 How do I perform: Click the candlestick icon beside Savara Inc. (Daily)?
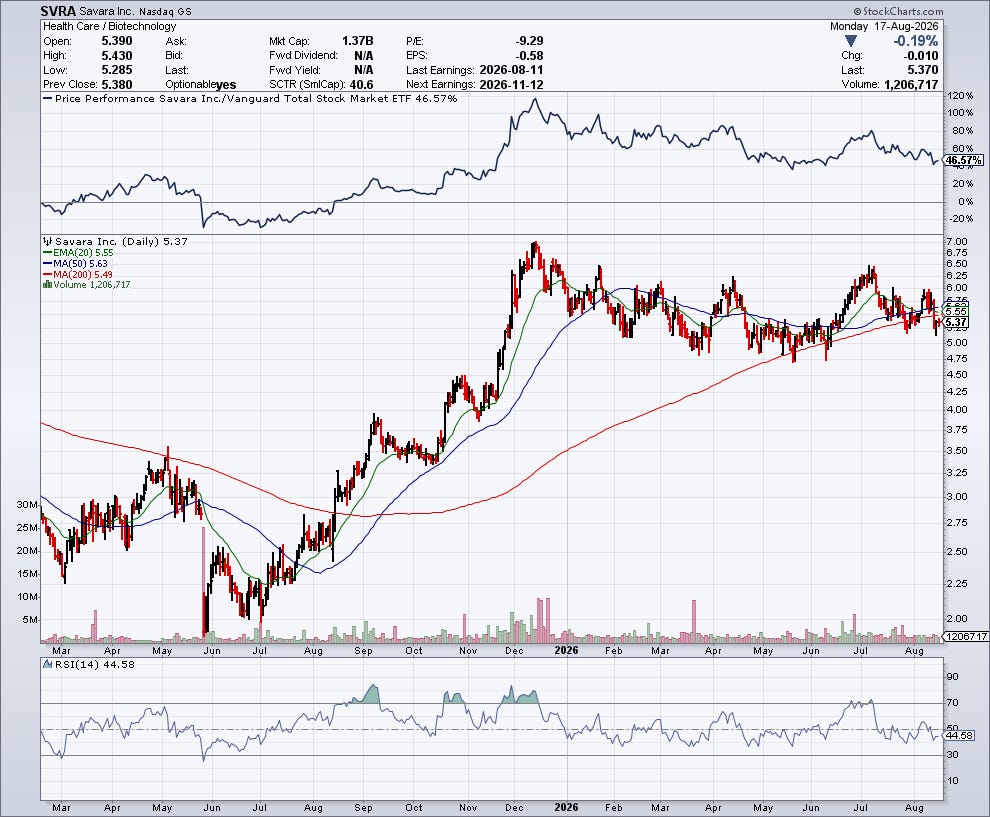(x=48, y=241)
